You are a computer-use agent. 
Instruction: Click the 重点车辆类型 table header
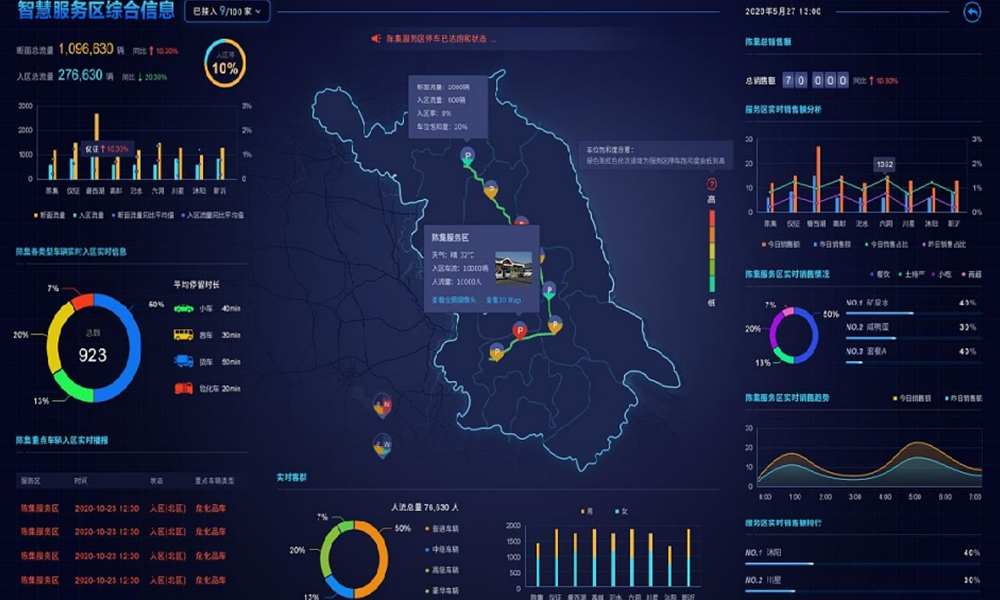214,481
